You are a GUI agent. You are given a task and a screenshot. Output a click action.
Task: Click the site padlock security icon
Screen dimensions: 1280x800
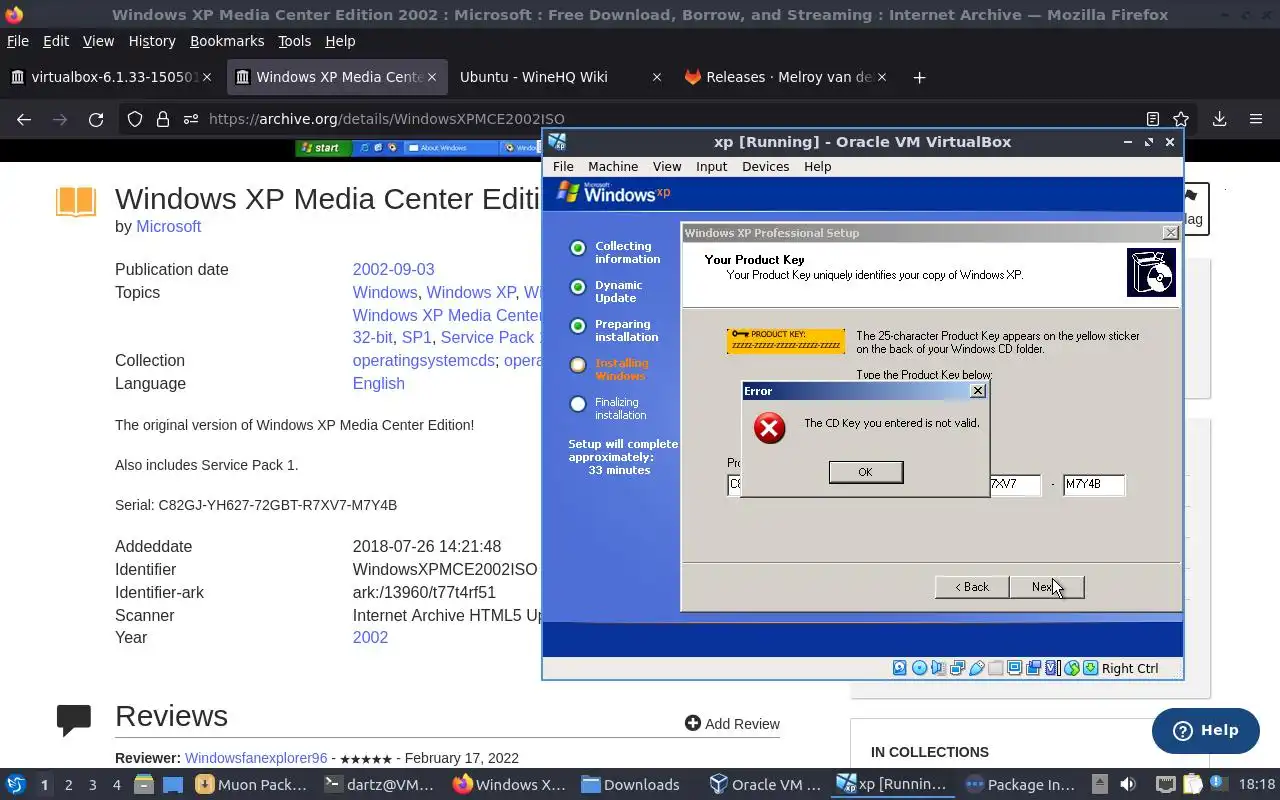[x=163, y=119]
